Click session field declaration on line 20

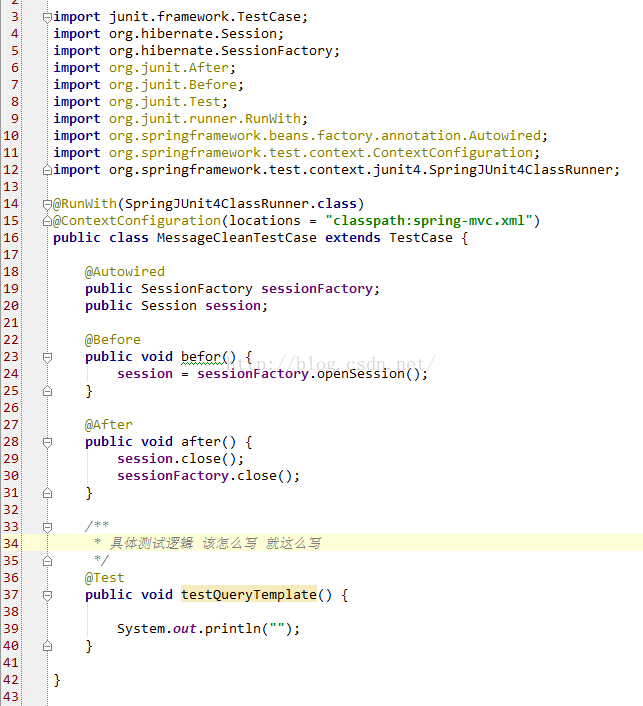tap(177, 306)
